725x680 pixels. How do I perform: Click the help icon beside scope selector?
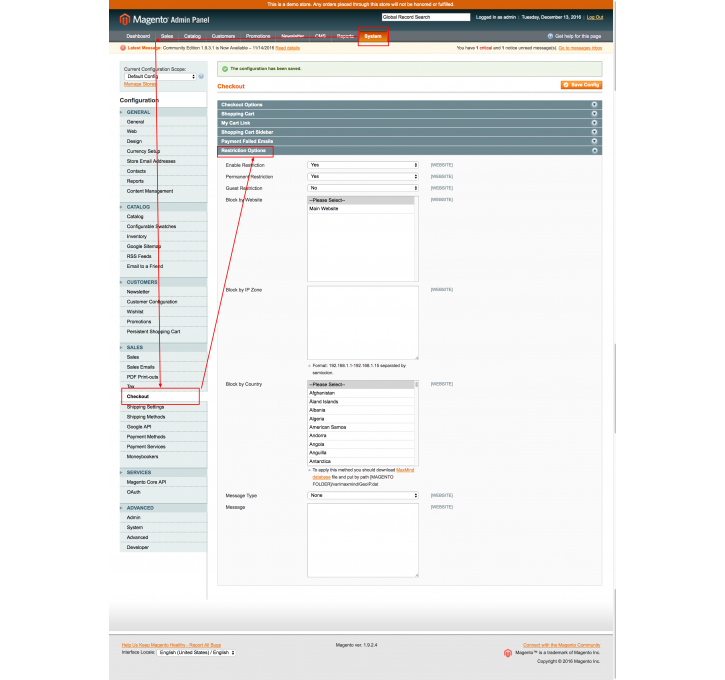click(201, 76)
